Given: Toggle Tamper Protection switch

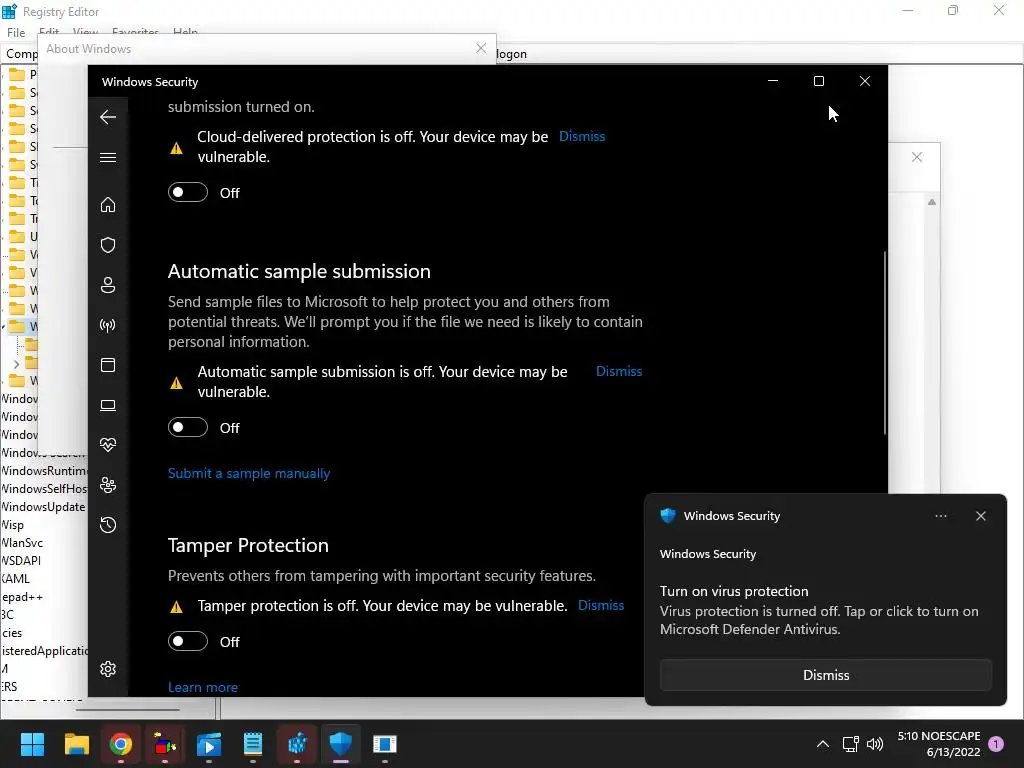Looking at the screenshot, I should pos(188,641).
